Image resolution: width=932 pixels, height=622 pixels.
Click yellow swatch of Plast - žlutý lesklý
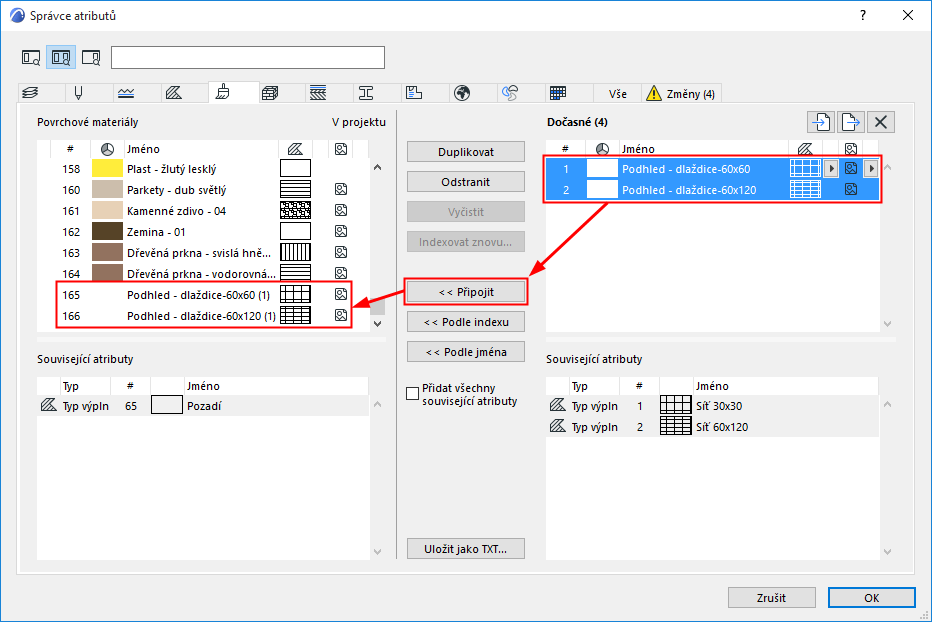pos(107,169)
